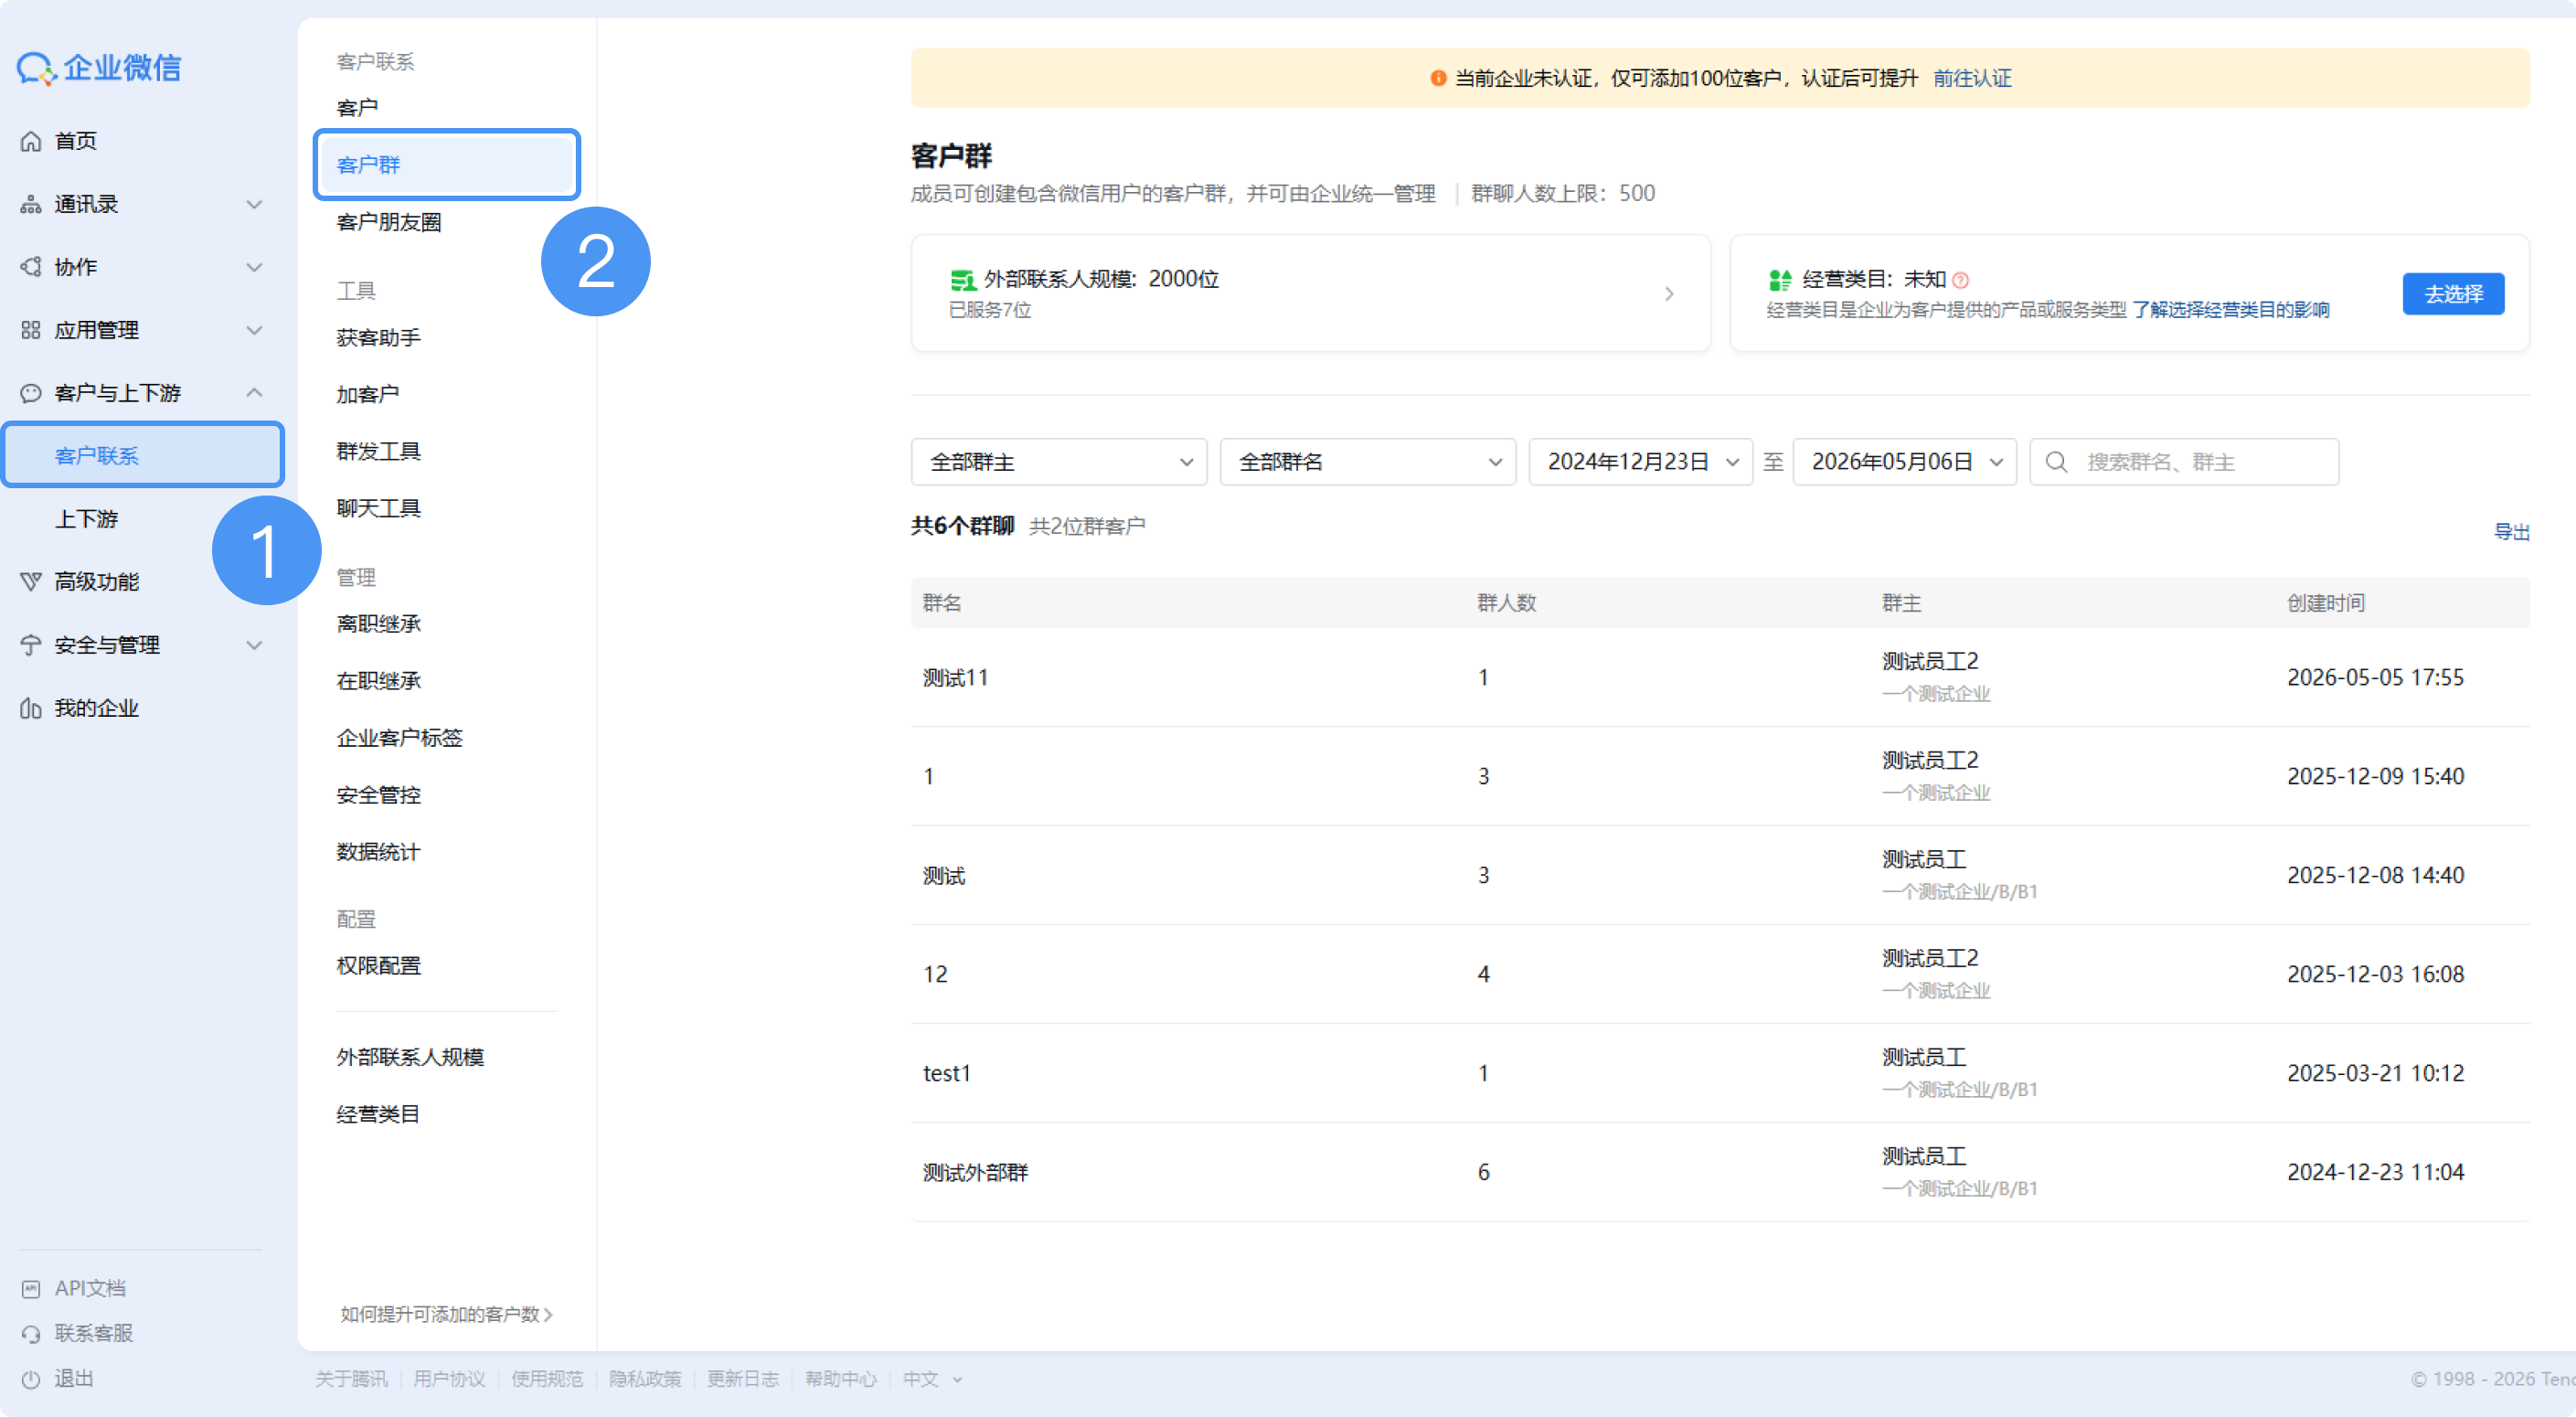Image resolution: width=2576 pixels, height=1417 pixels.
Task: Click the 退出 power icon
Action: 31,1379
